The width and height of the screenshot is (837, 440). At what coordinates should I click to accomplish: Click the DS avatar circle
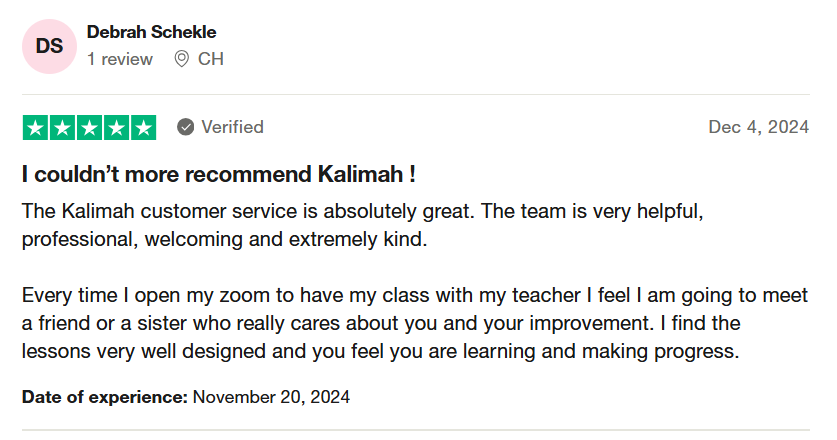tap(49, 46)
